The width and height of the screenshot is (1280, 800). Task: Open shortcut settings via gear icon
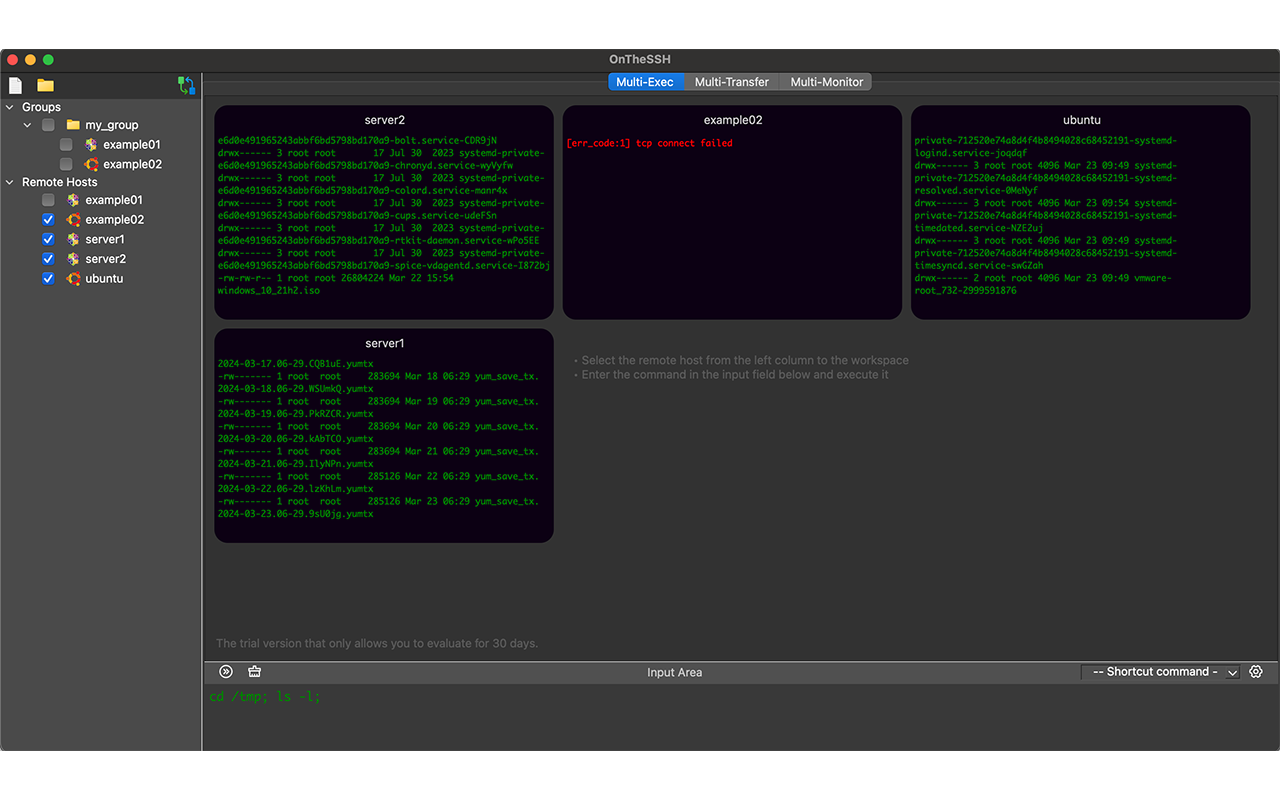point(1256,671)
